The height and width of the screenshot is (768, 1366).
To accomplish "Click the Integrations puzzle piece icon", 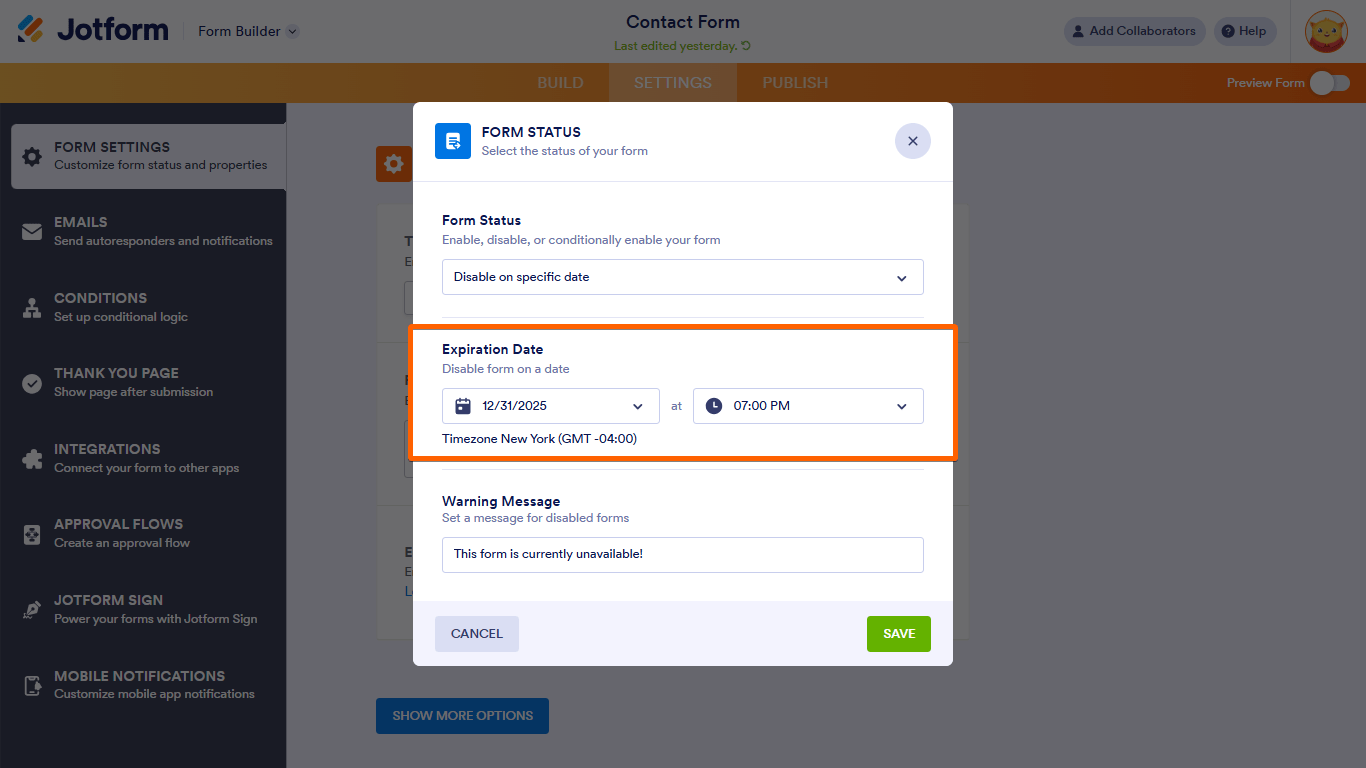I will pos(32,459).
